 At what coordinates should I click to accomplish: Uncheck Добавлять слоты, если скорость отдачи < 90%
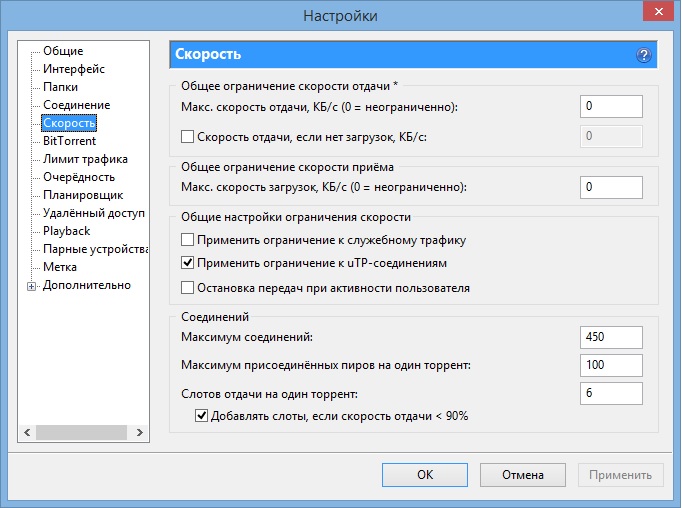tap(201, 416)
